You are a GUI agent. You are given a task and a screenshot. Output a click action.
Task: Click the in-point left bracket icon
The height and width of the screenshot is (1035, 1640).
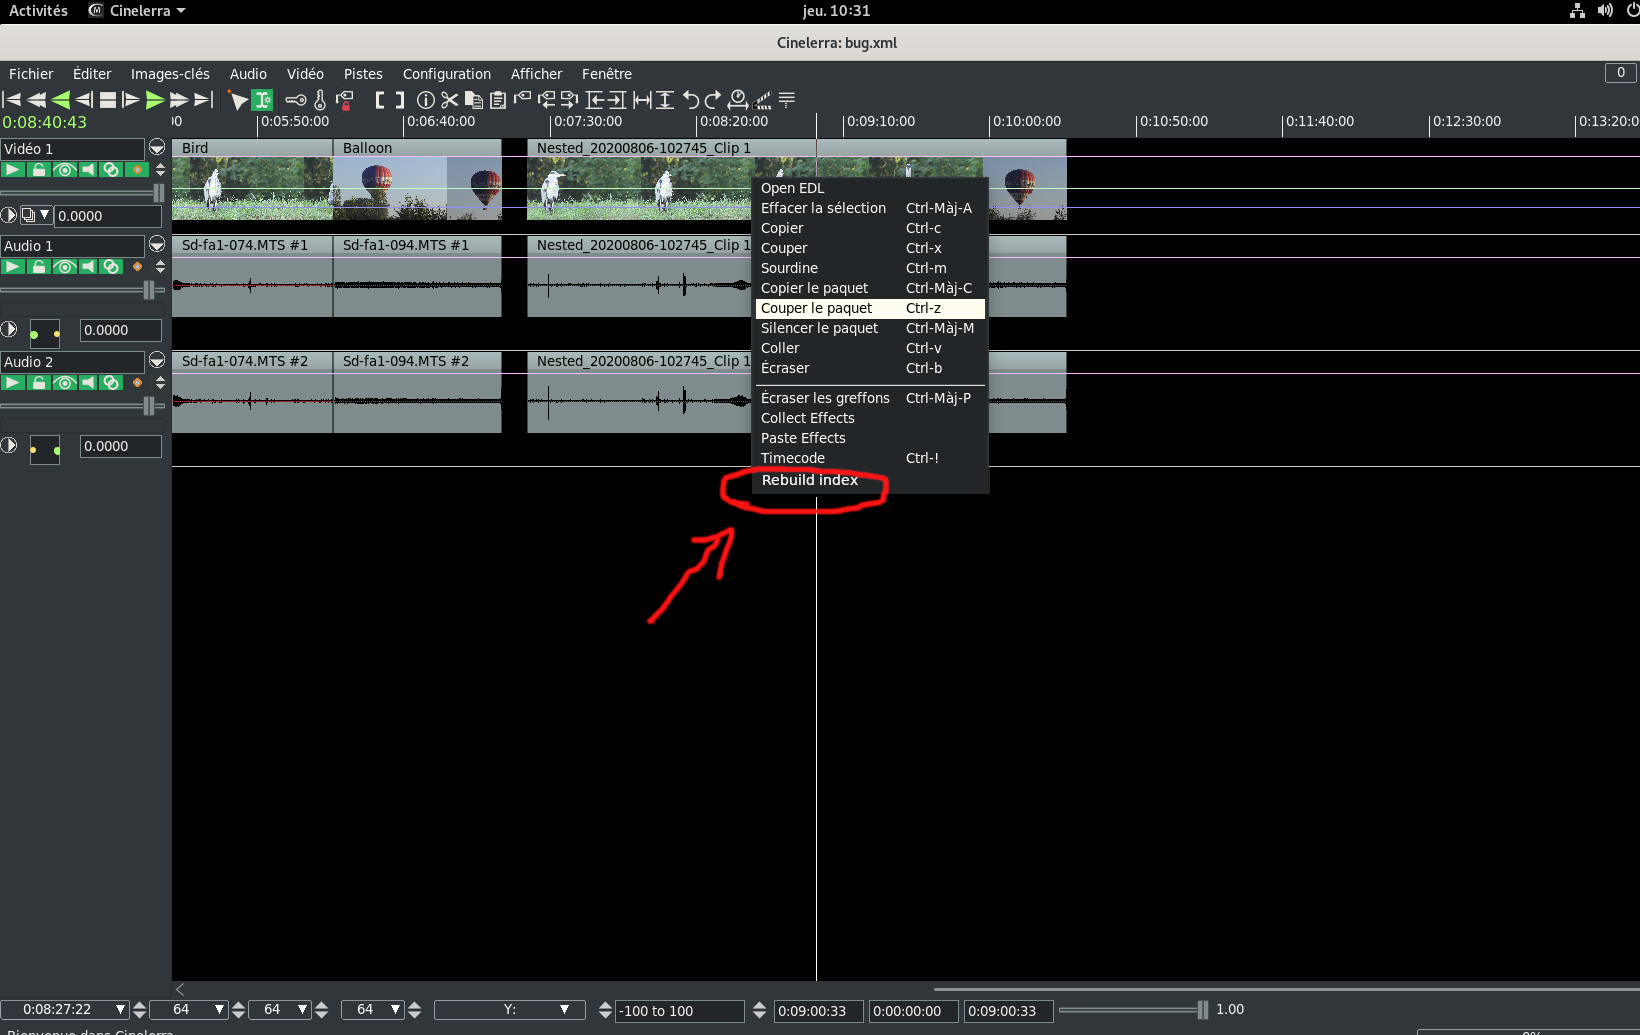(x=380, y=100)
